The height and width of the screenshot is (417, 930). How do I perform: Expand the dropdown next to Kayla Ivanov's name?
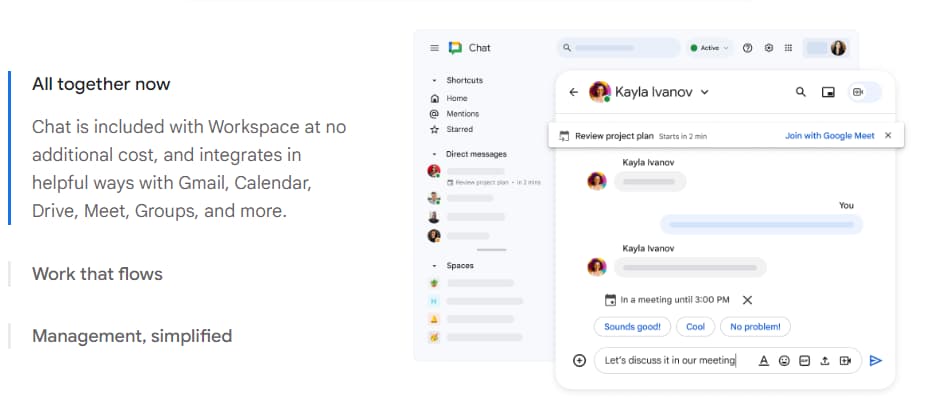(705, 92)
